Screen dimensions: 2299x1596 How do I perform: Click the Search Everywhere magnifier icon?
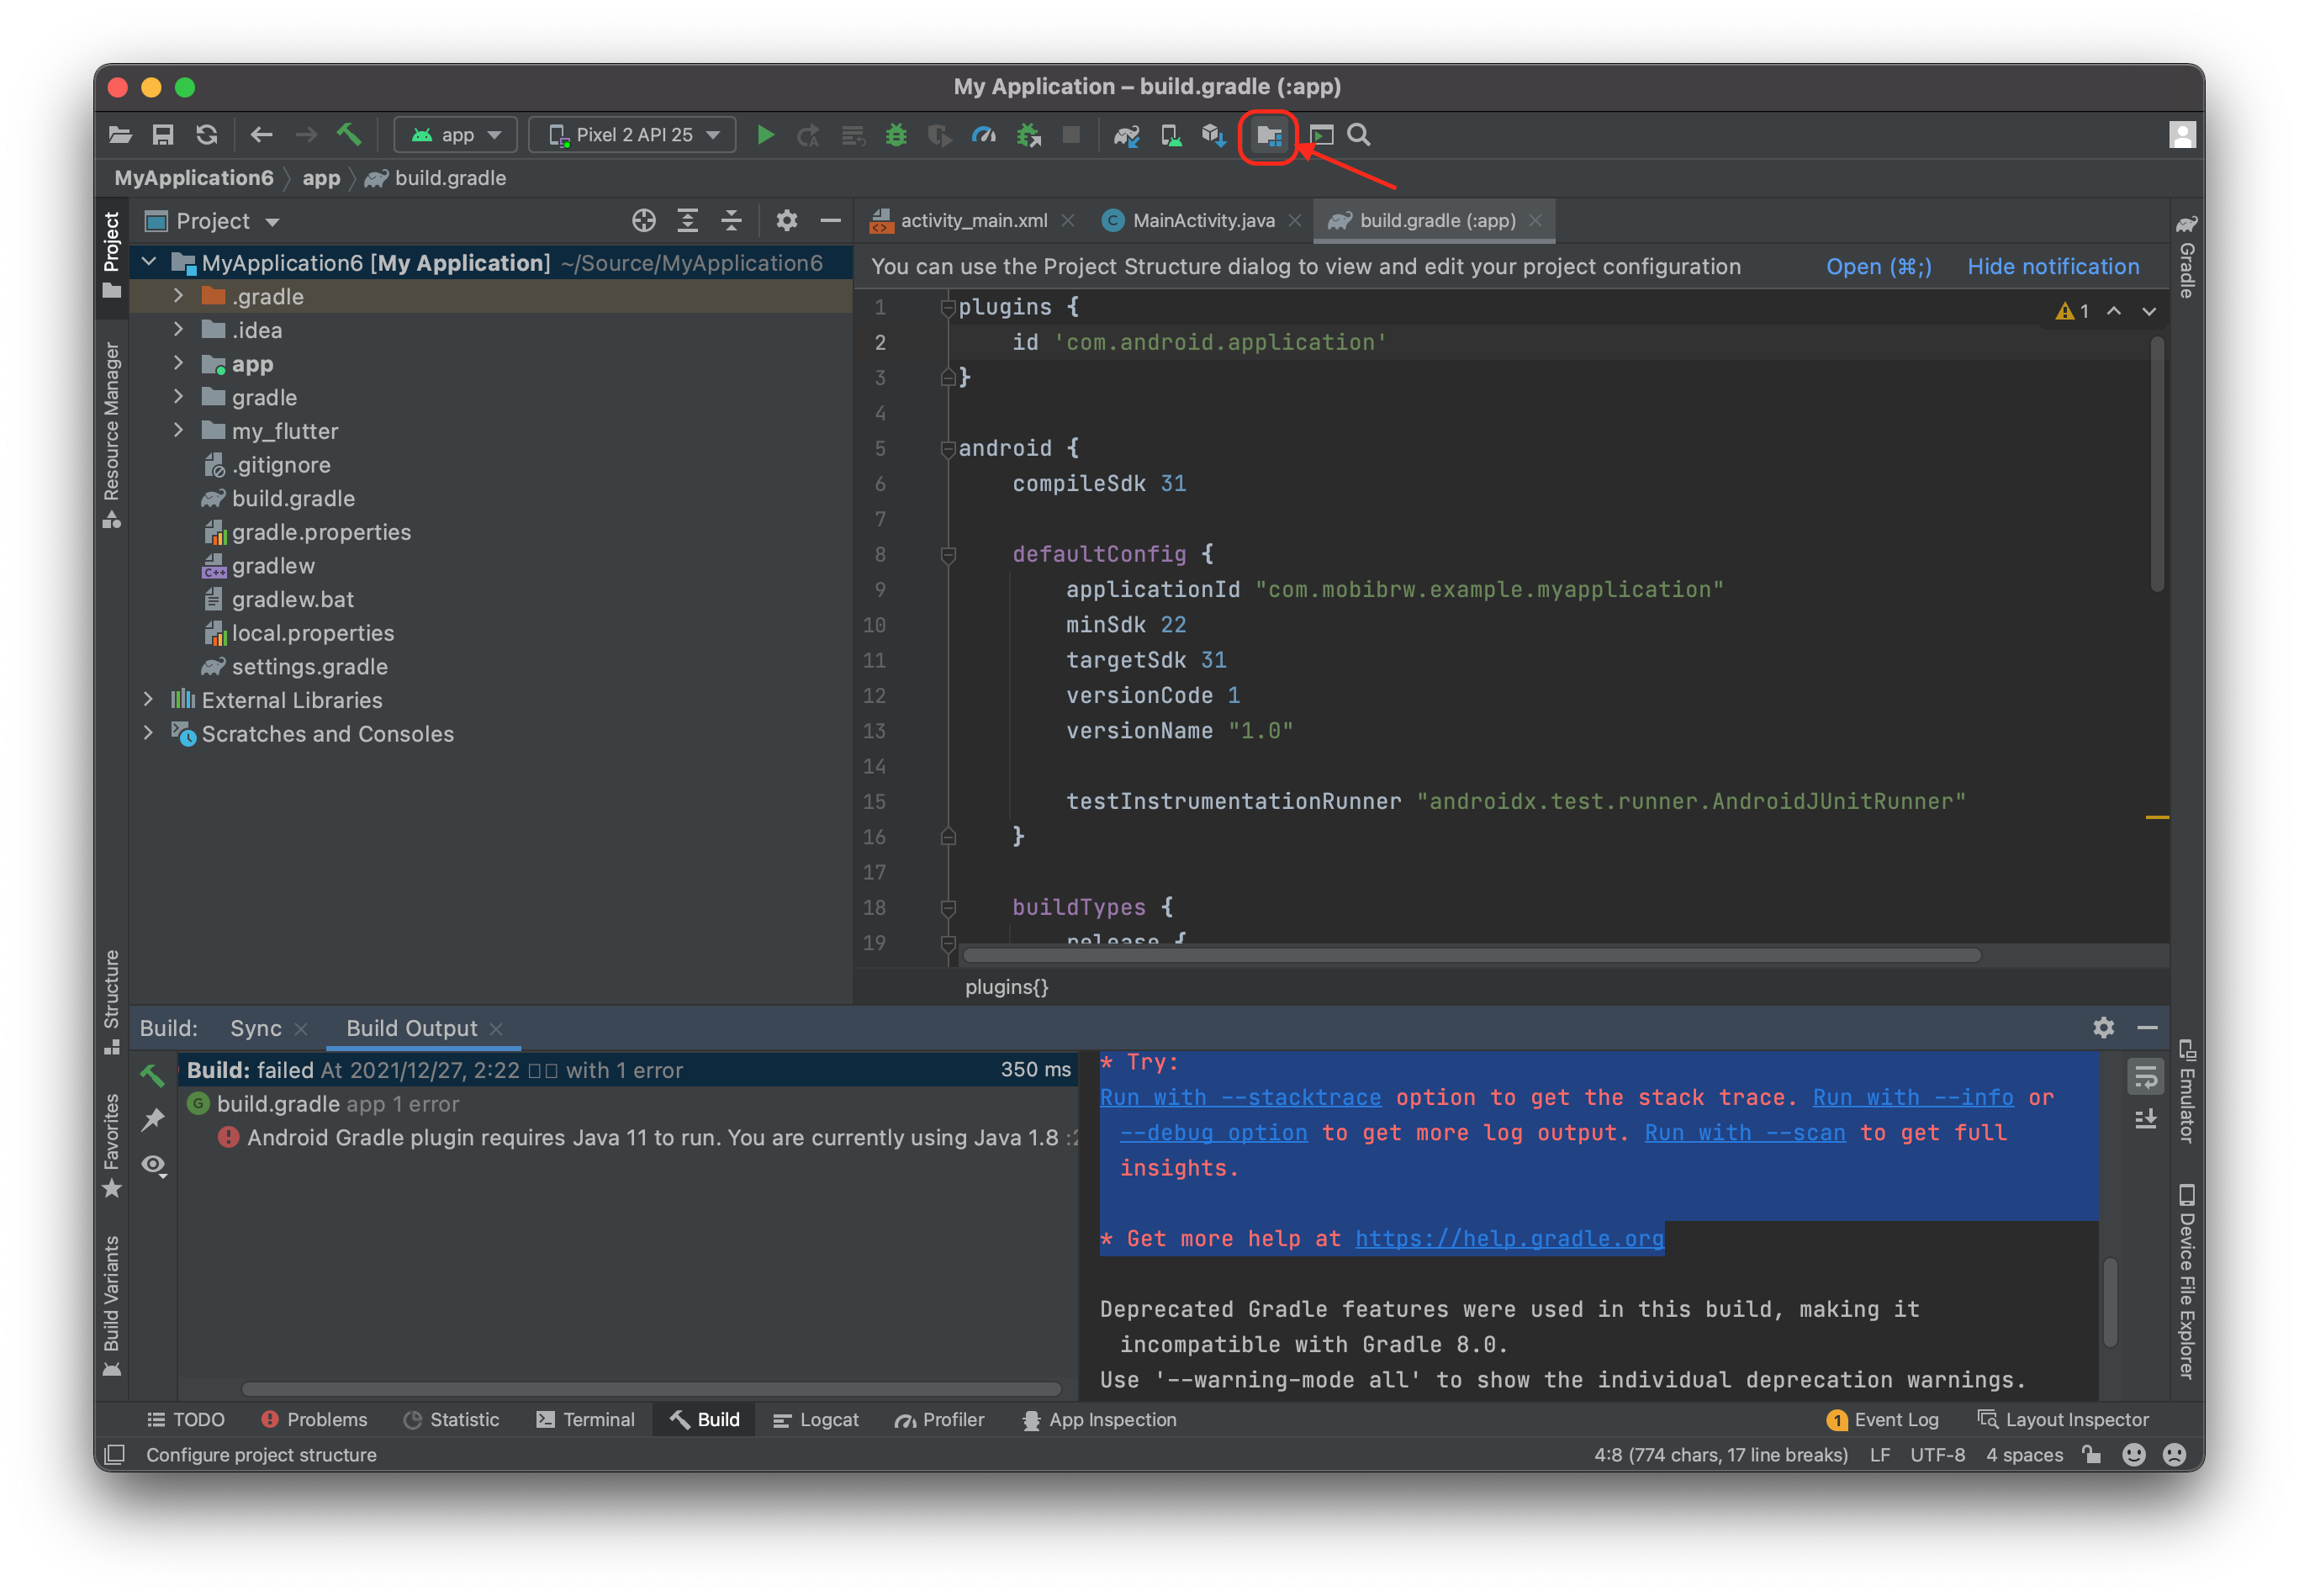(x=1359, y=135)
